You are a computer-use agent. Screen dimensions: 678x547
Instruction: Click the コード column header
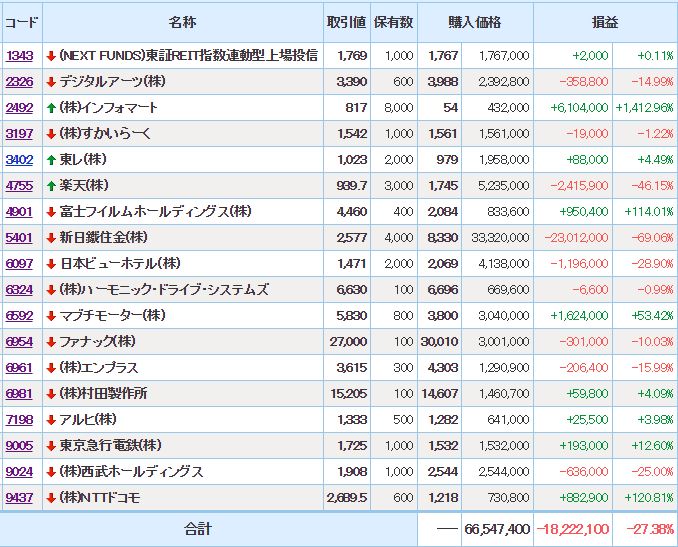[x=21, y=22]
